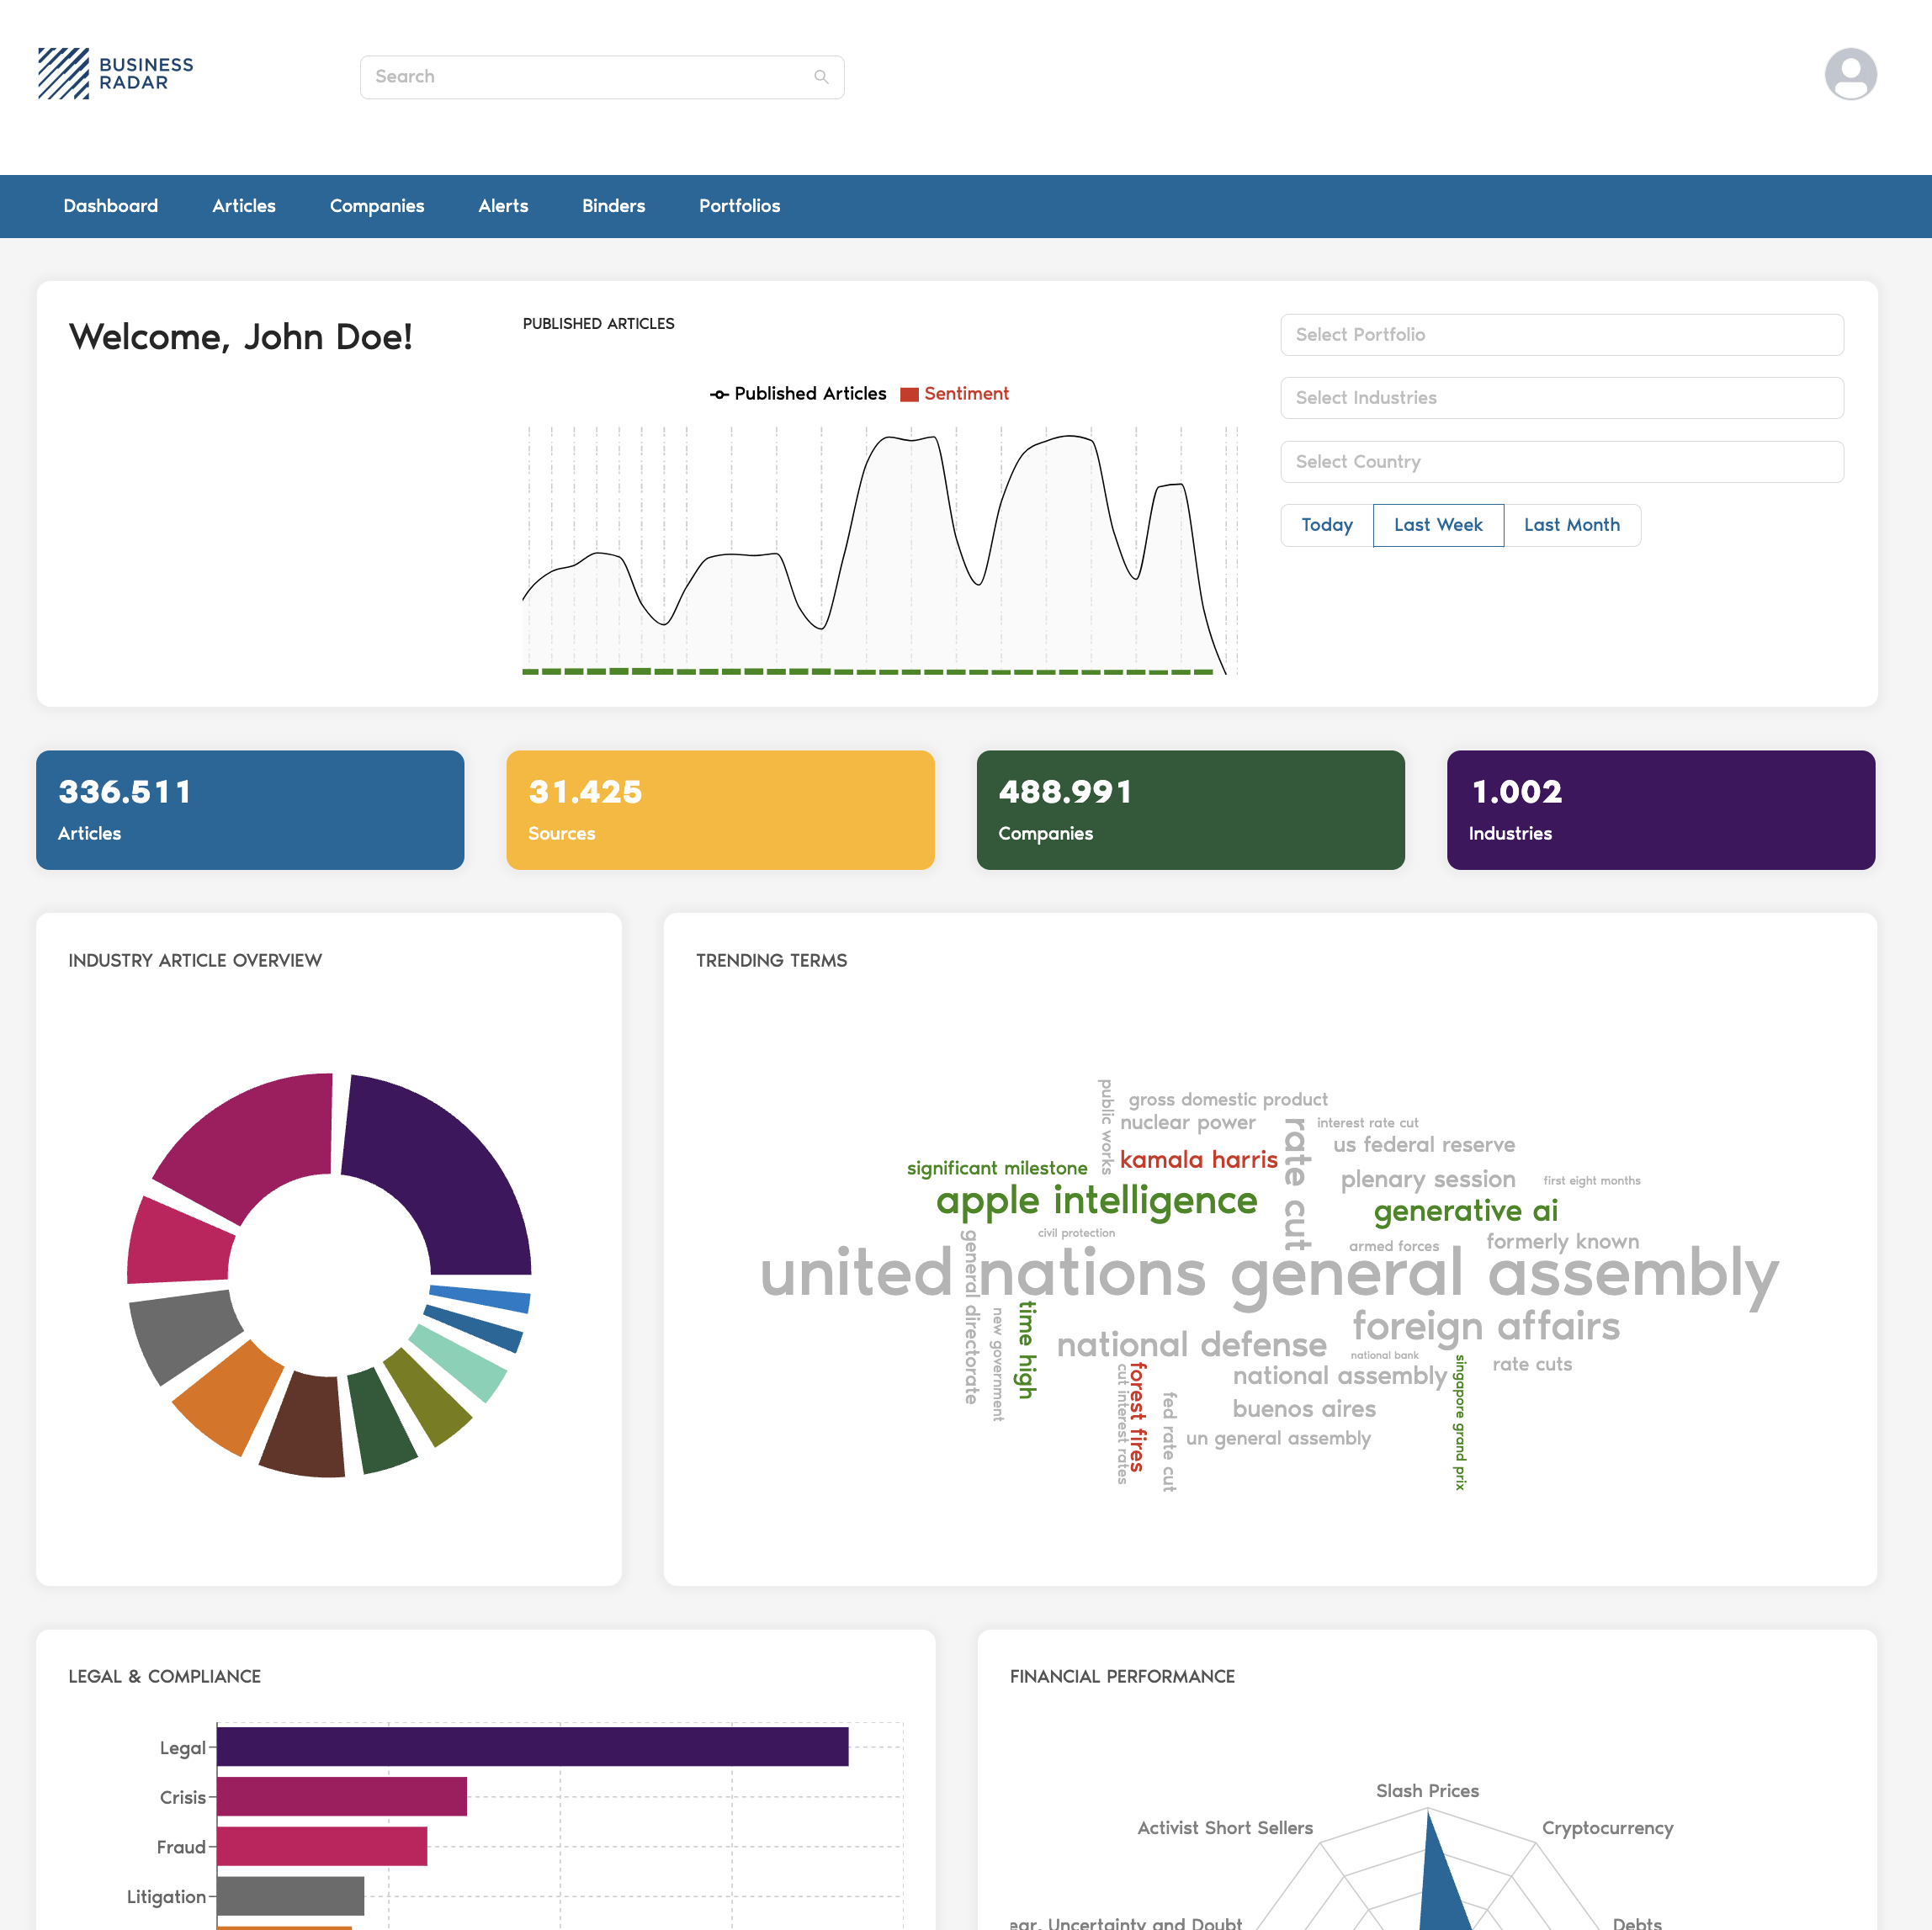Open the Portfolios menu item
Screen dimensions: 1932x1930
(739, 206)
